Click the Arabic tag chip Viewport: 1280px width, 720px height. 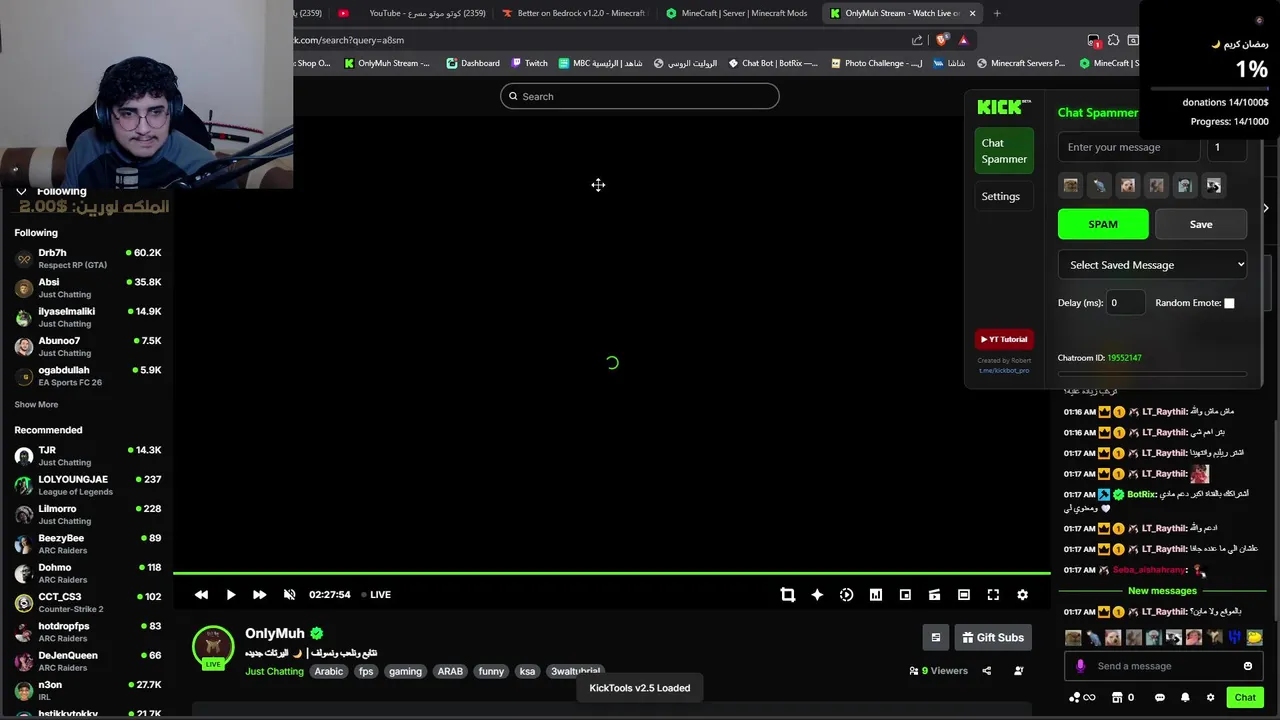(329, 671)
